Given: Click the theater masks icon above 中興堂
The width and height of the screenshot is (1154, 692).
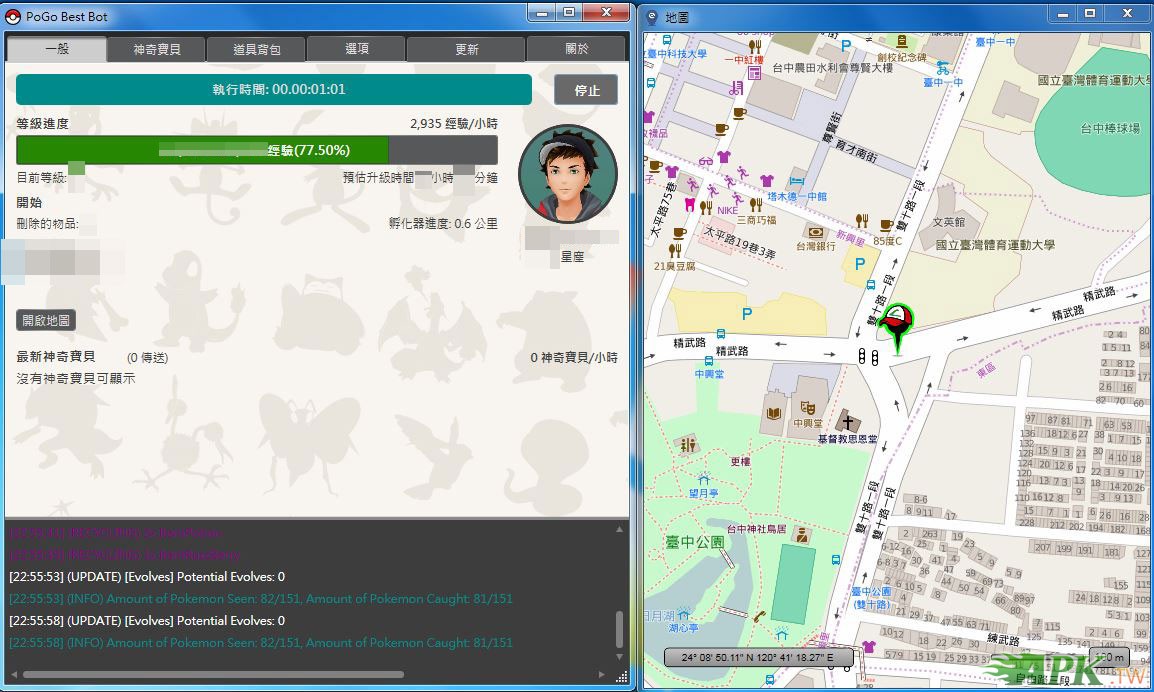Looking at the screenshot, I should [806, 408].
